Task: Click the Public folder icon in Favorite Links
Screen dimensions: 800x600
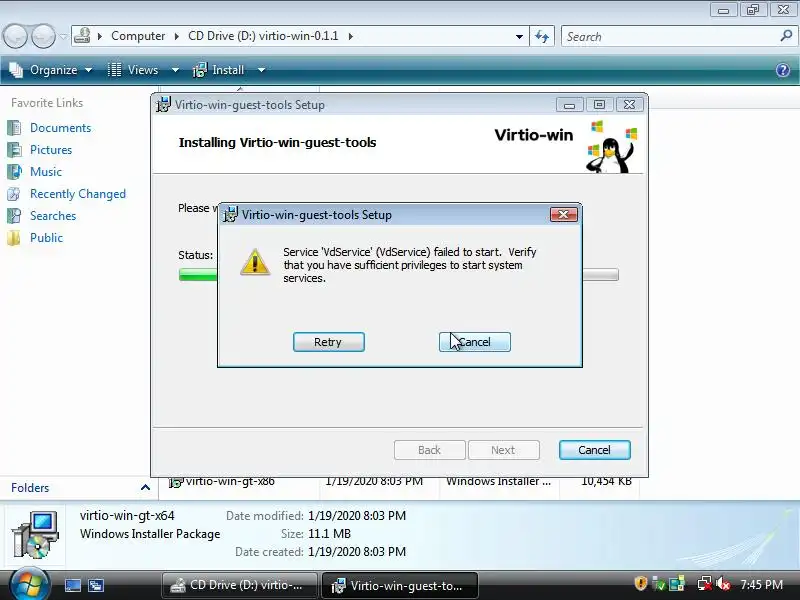Action: coord(14,238)
